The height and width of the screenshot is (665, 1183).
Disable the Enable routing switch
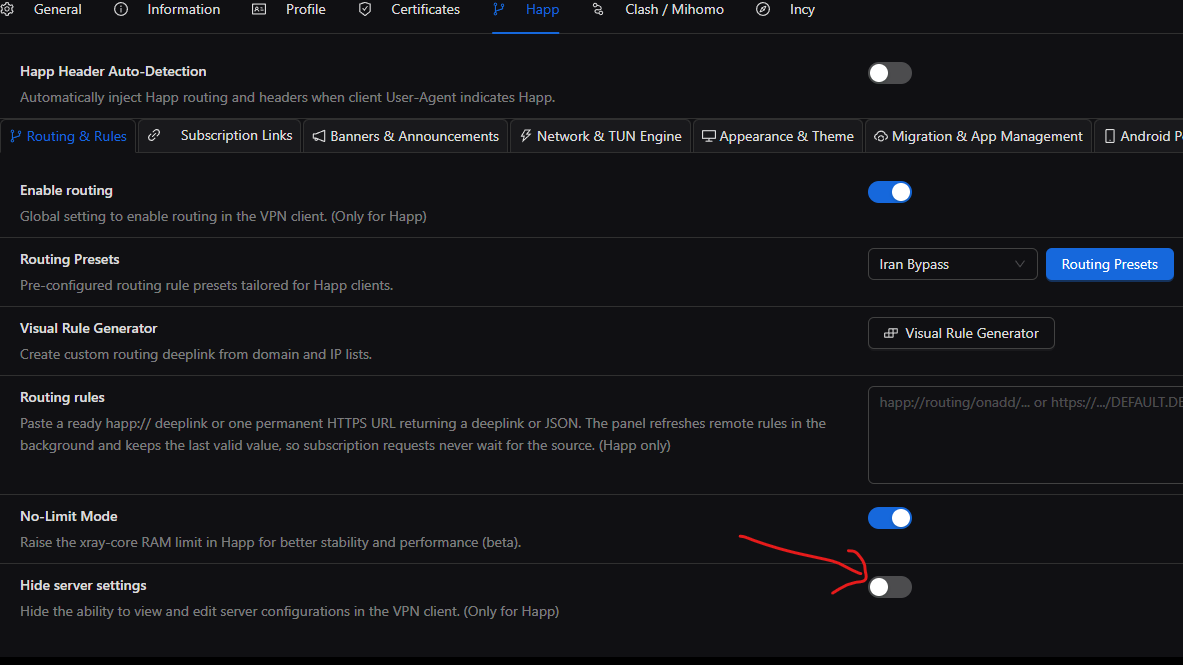click(x=890, y=192)
